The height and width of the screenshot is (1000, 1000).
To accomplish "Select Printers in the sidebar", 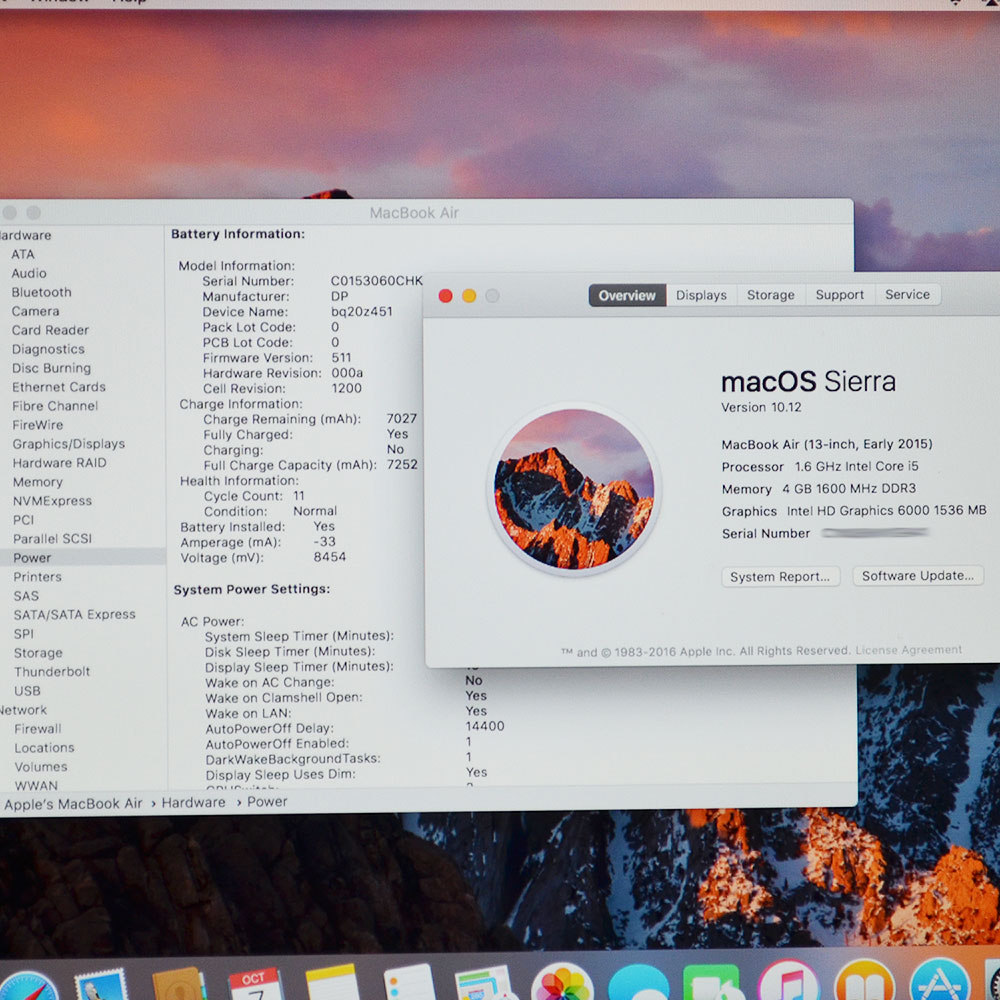I will (x=38, y=577).
